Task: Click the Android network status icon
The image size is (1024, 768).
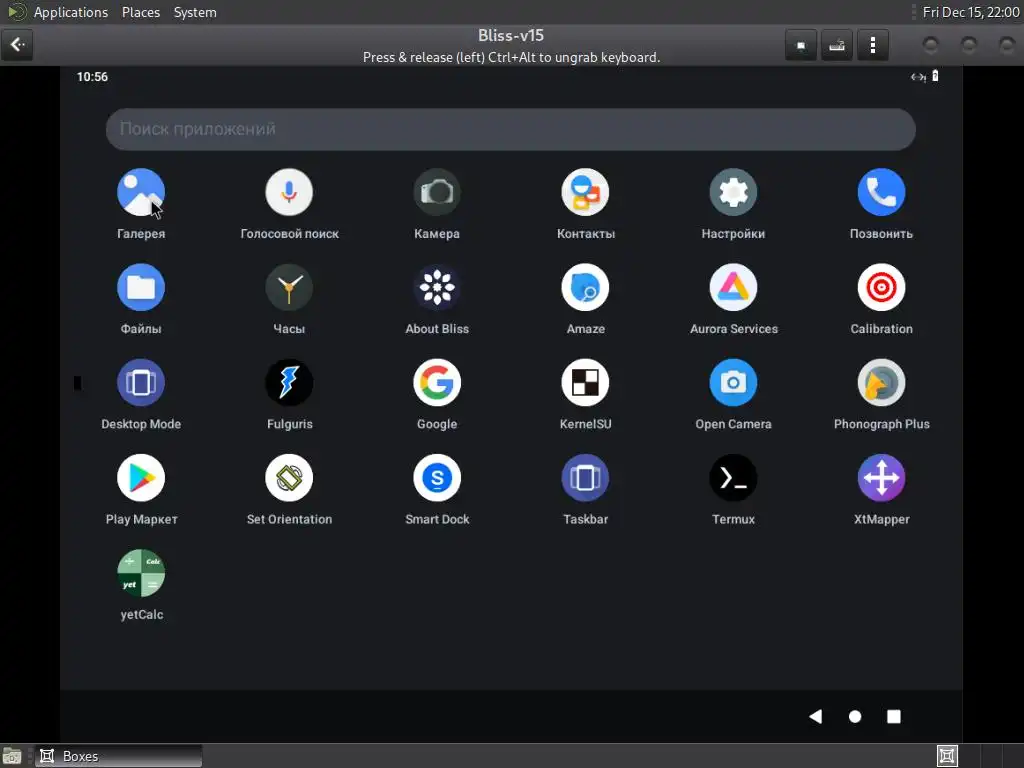Action: [918, 77]
